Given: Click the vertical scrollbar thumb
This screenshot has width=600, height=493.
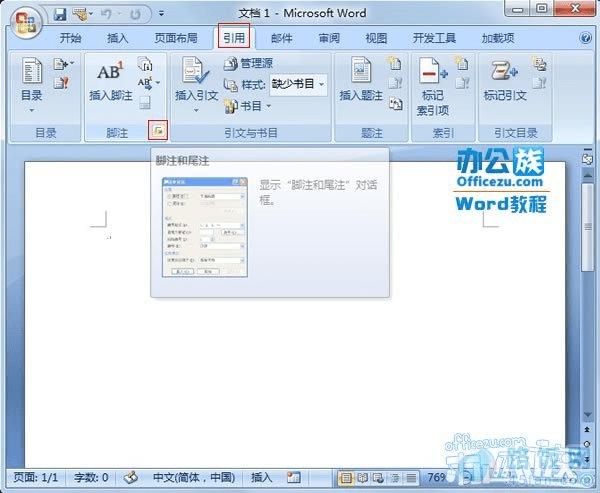Looking at the screenshot, I should pos(587,227).
